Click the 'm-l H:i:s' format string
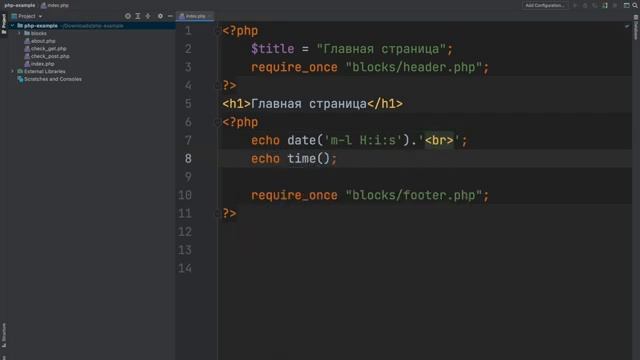The width and height of the screenshot is (640, 360). pyautogui.click(x=363, y=140)
